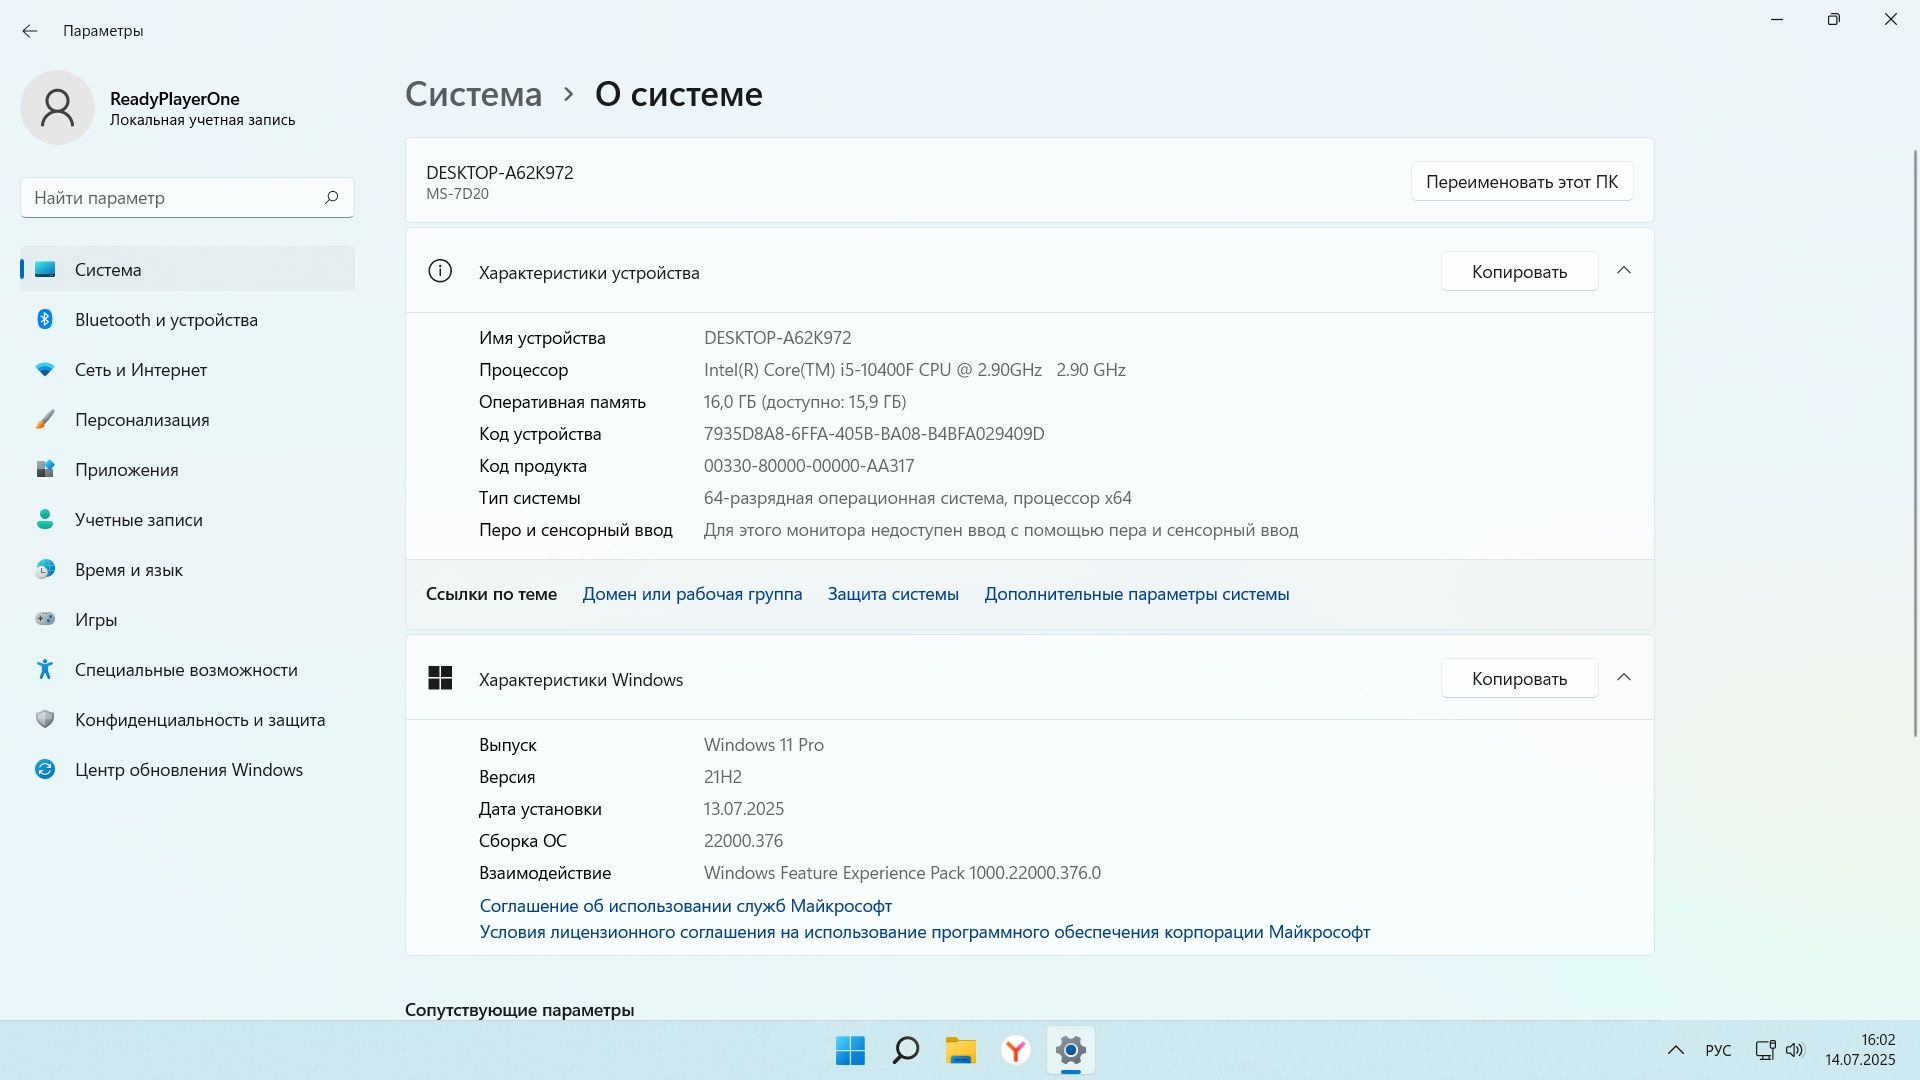1920x1080 pixels.
Task: Copy device specs with Копировать button
Action: (1519, 272)
